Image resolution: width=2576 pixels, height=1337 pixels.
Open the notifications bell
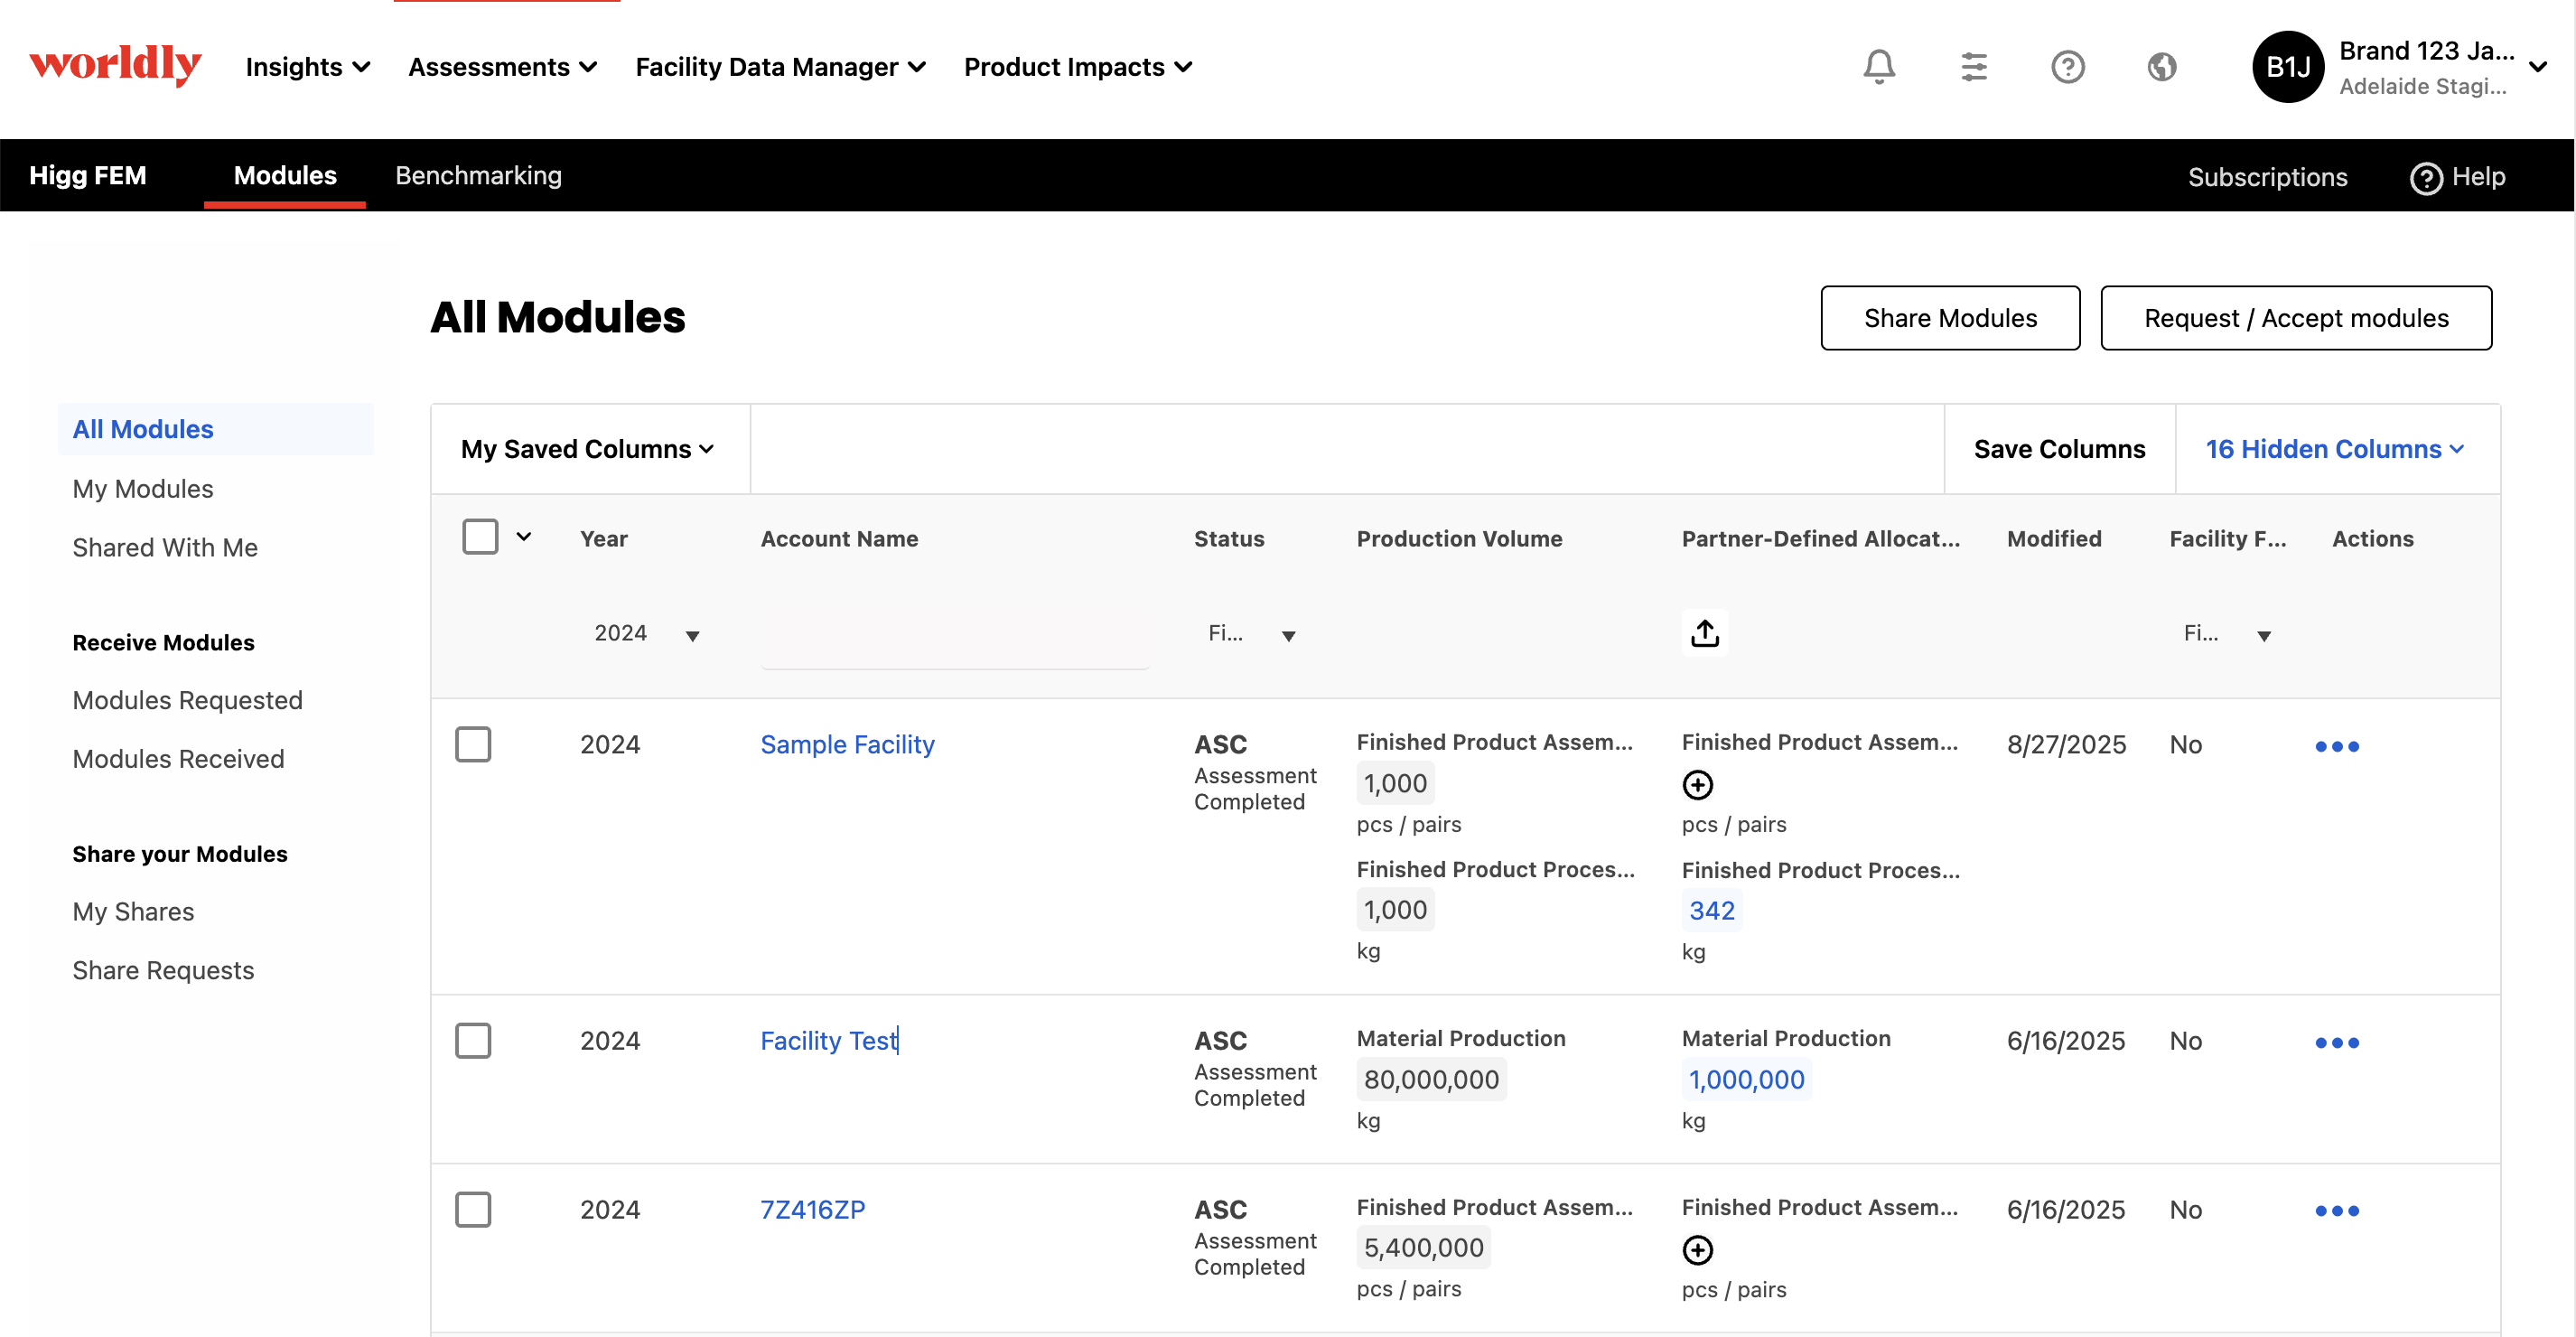click(1879, 67)
